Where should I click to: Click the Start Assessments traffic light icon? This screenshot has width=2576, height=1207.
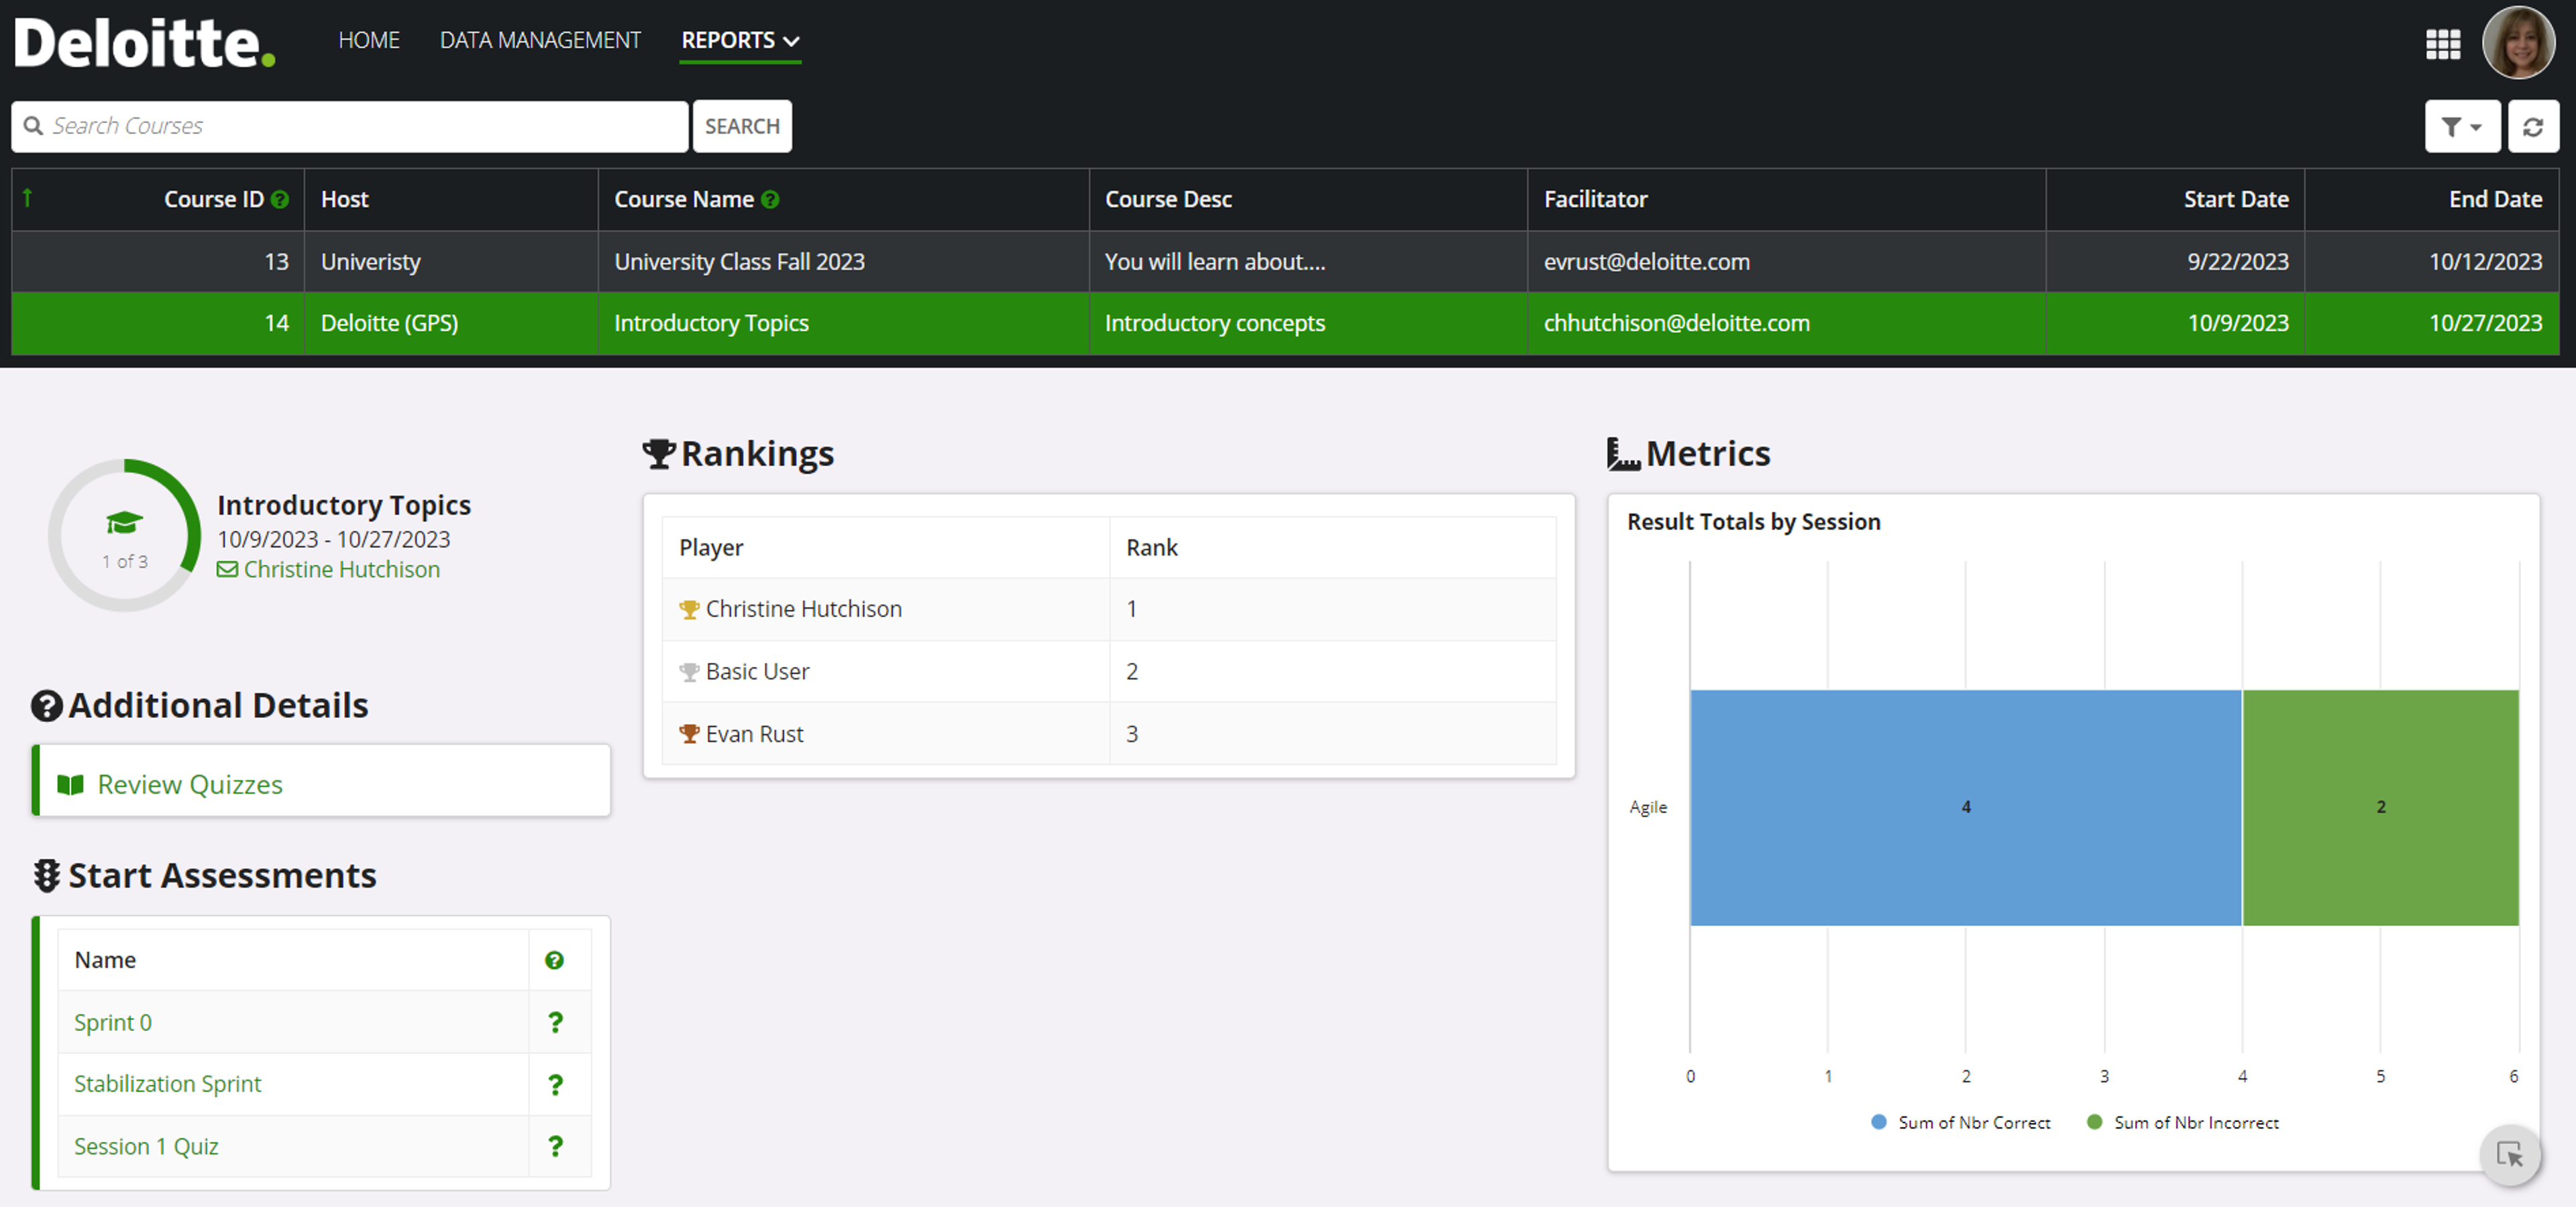coord(47,876)
